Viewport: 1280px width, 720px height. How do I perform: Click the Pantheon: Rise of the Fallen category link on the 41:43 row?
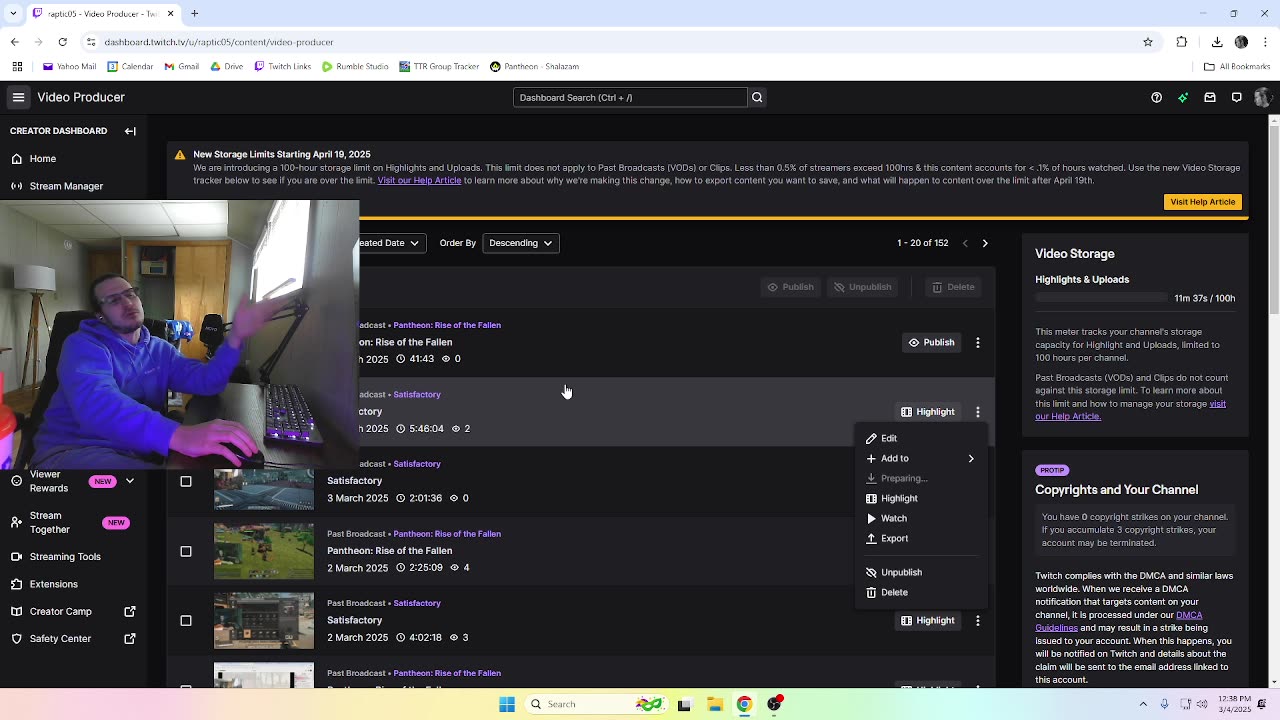click(x=447, y=325)
